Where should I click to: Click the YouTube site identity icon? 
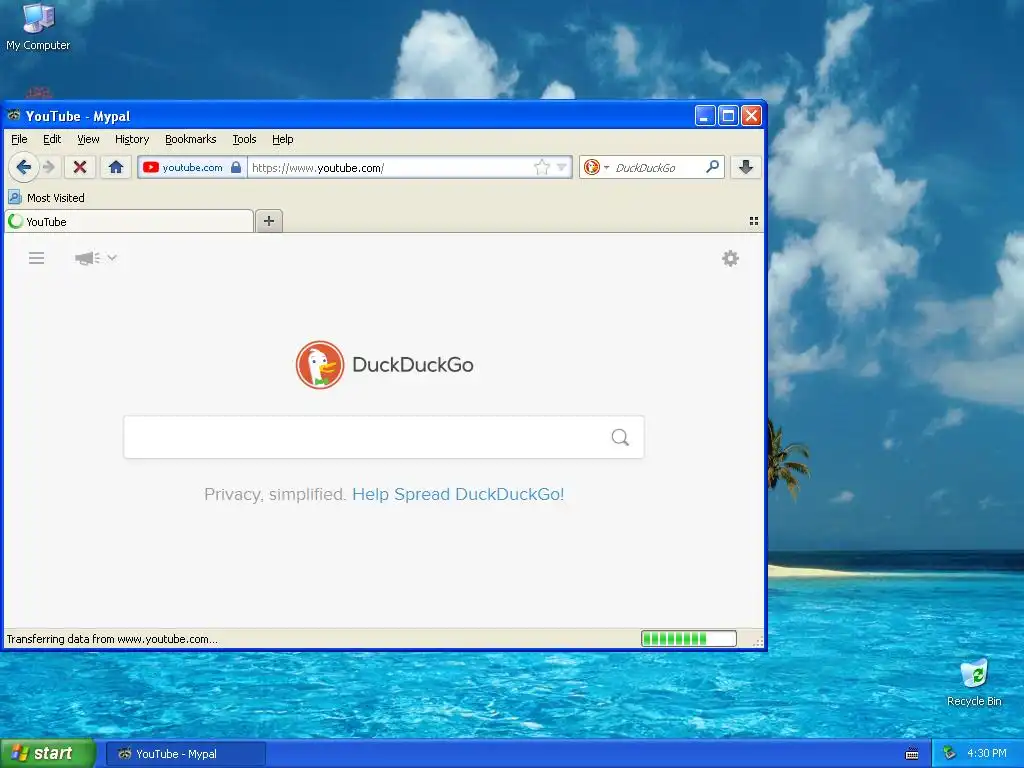coord(151,167)
